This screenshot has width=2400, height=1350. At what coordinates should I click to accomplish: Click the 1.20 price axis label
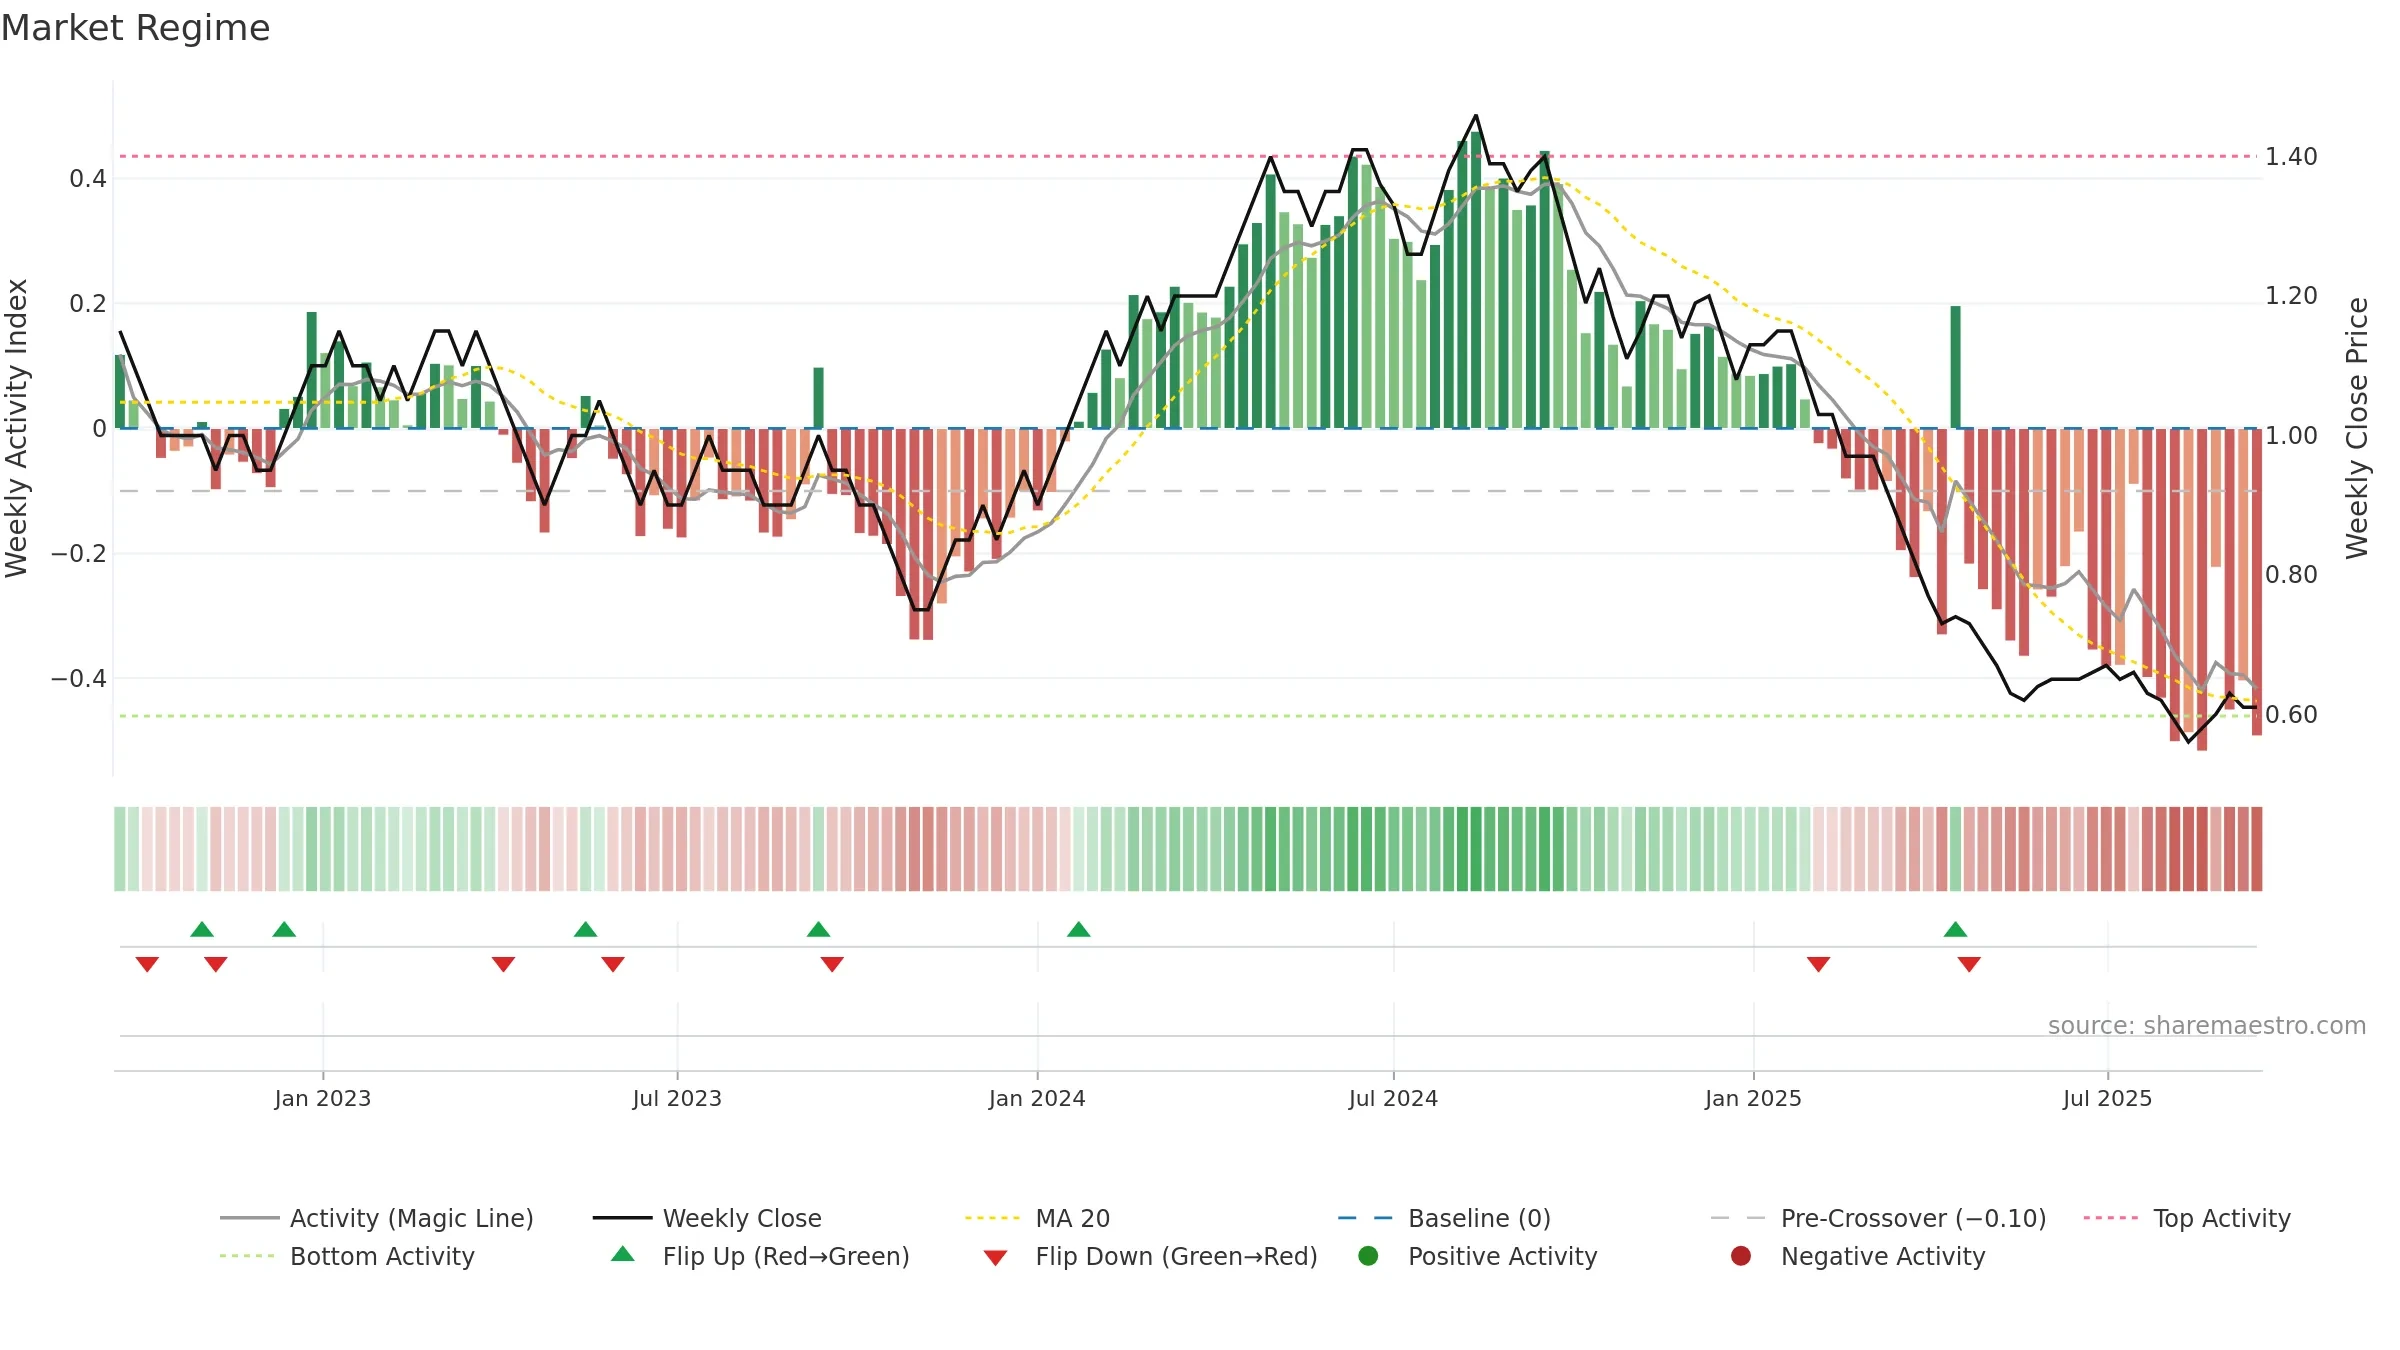coord(2291,295)
